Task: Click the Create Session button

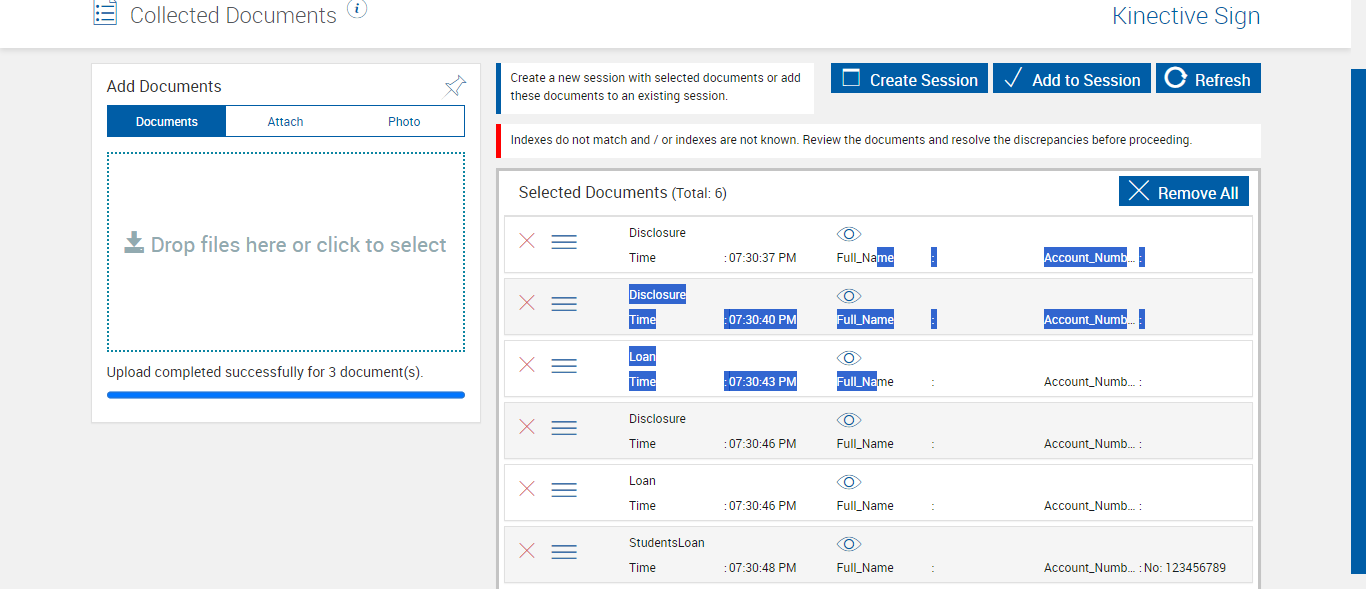Action: coord(909,79)
